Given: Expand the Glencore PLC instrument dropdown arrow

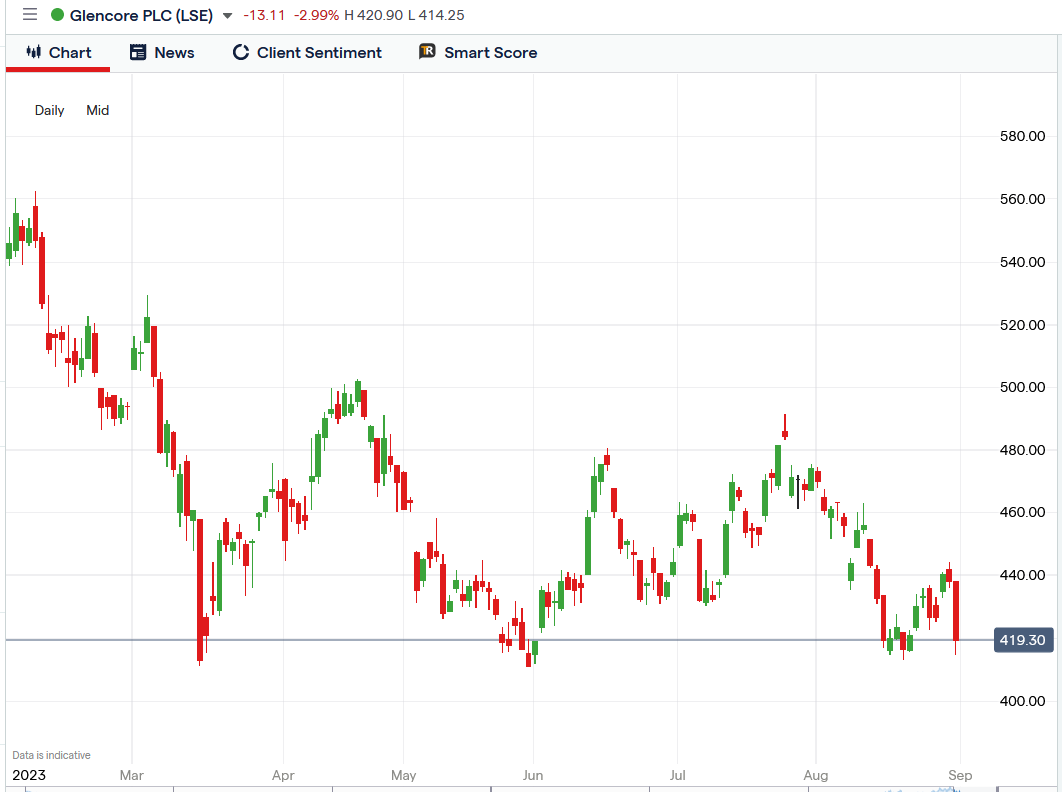Looking at the screenshot, I should (x=228, y=16).
